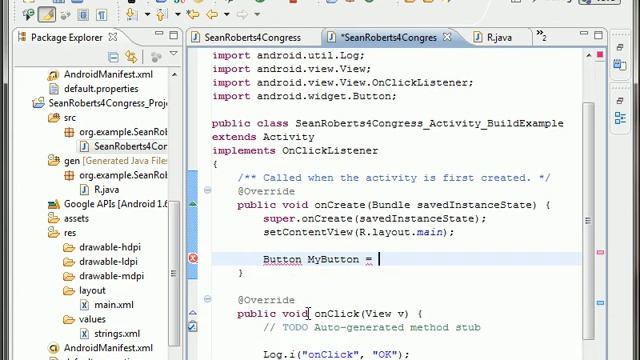The width and height of the screenshot is (640, 360).
Task: Jump to blue task marker in overview ruler
Action: (x=600, y=303)
